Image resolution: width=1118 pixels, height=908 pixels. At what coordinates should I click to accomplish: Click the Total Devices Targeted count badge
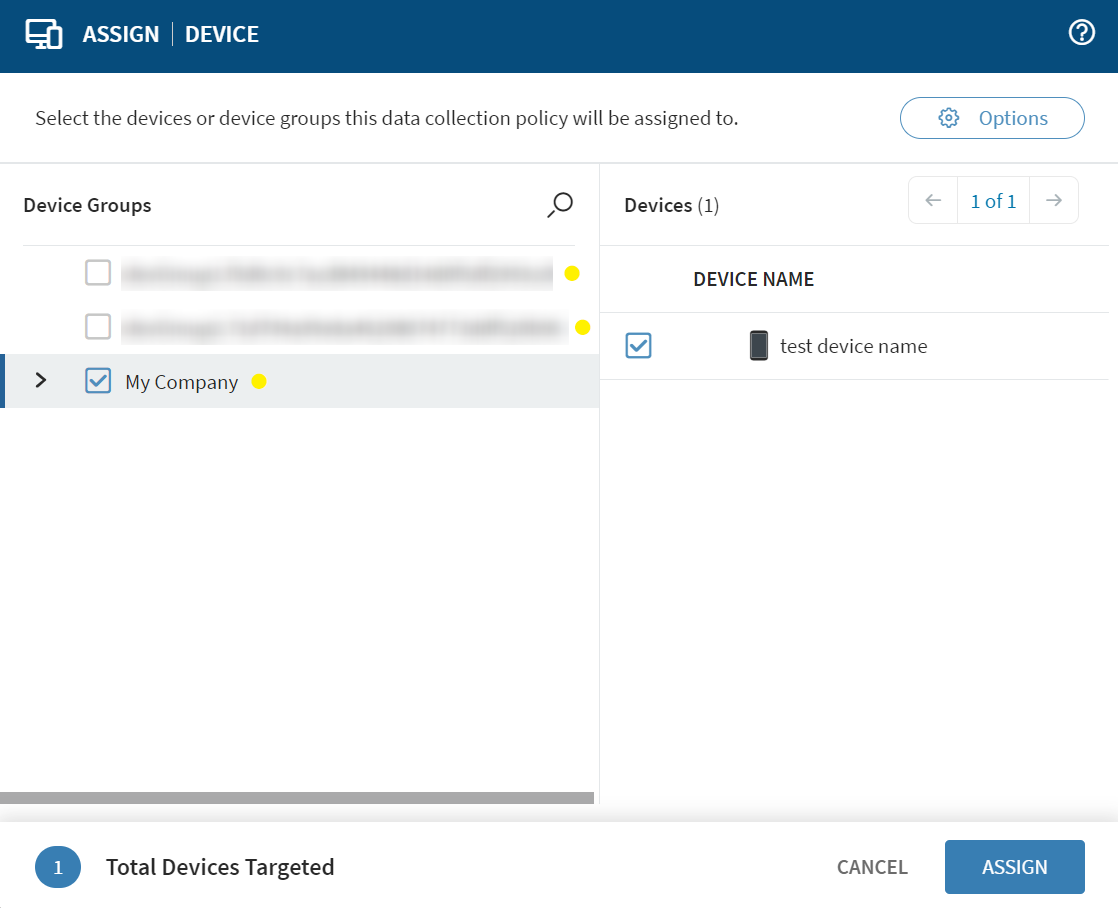tap(58, 867)
